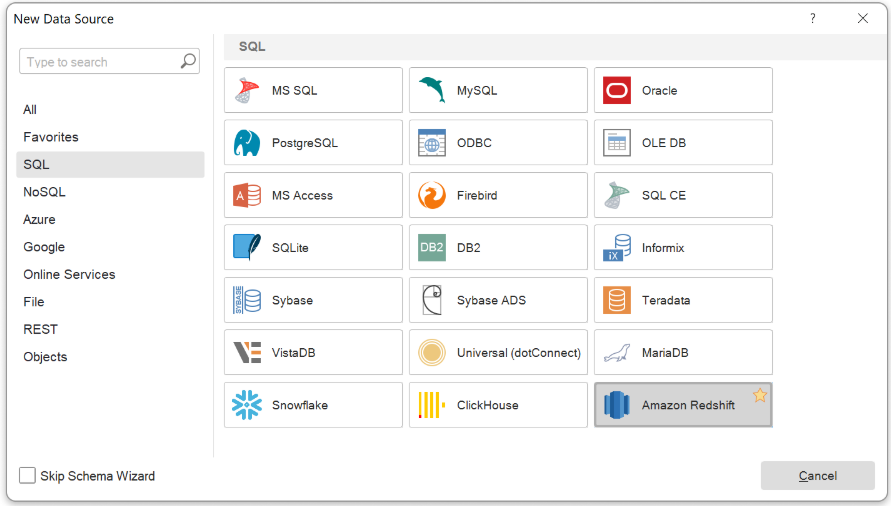This screenshot has width=891, height=506.
Task: Switch to the Objects category
Action: (110, 357)
